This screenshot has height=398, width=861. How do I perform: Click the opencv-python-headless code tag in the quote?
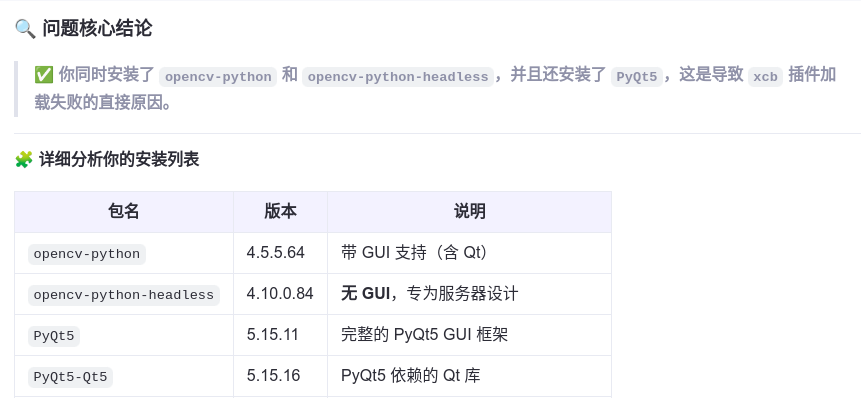(x=398, y=77)
